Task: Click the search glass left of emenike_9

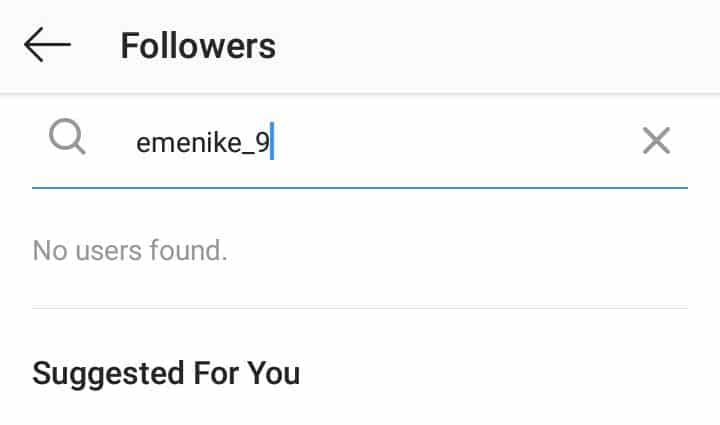Action: (67, 137)
